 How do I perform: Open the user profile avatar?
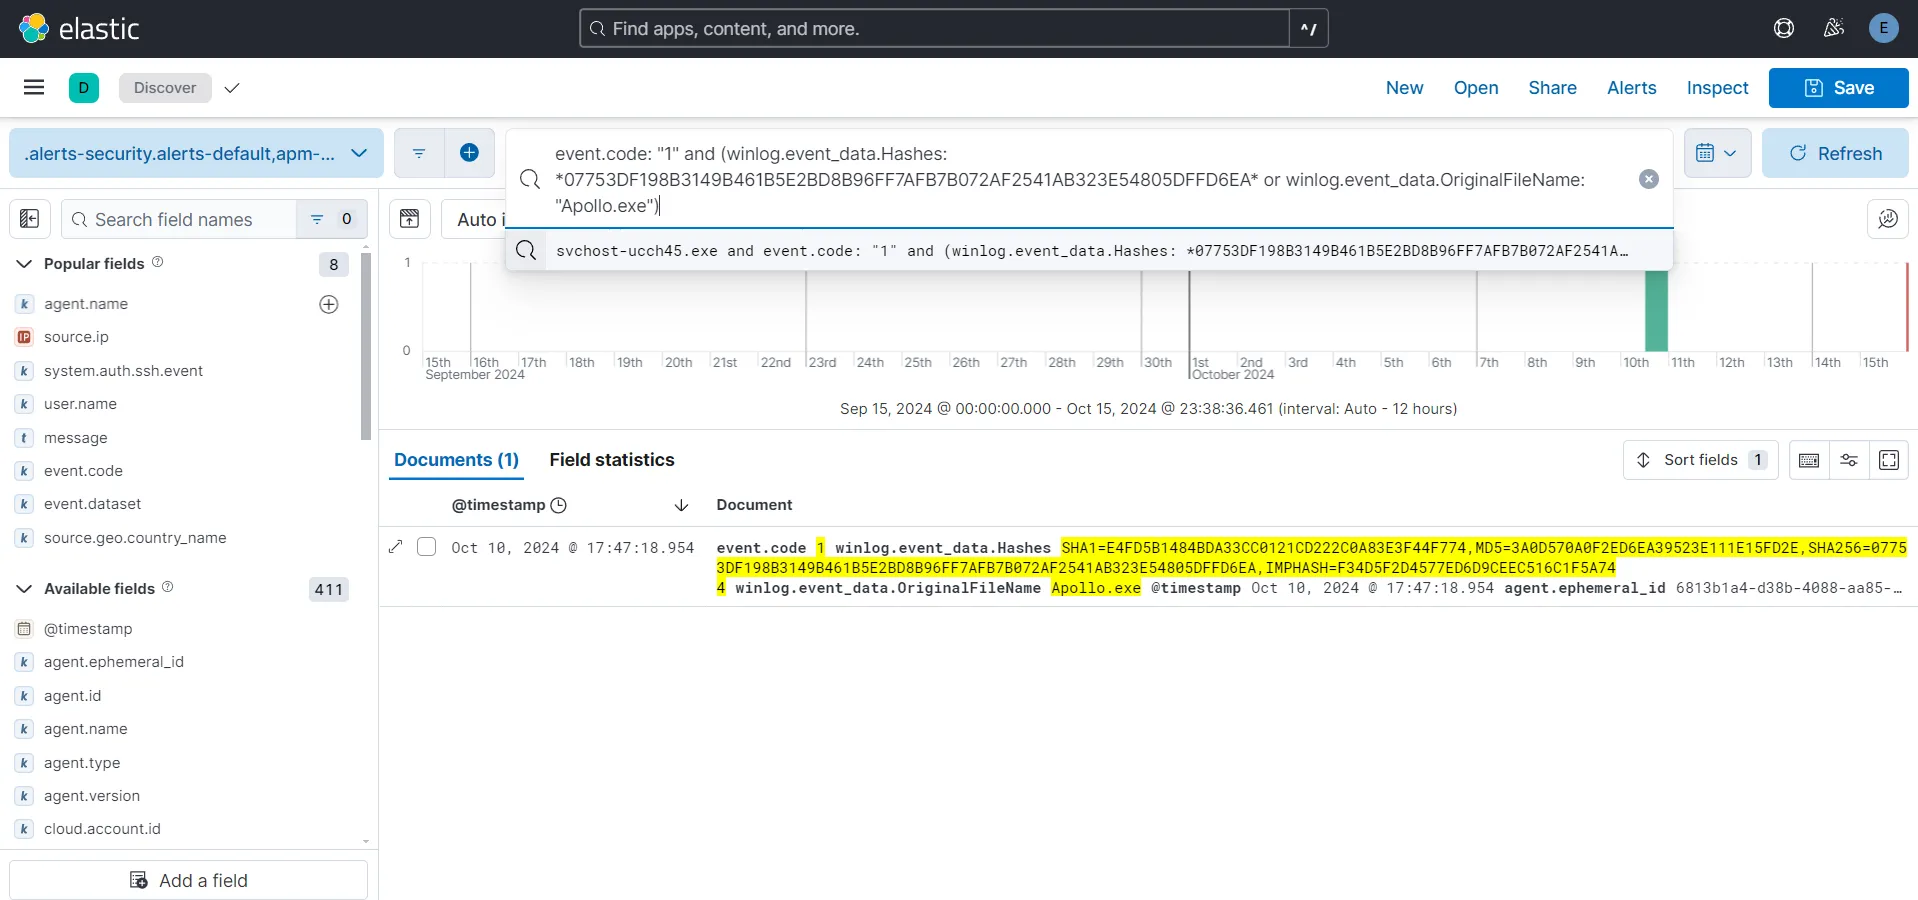pyautogui.click(x=1882, y=28)
